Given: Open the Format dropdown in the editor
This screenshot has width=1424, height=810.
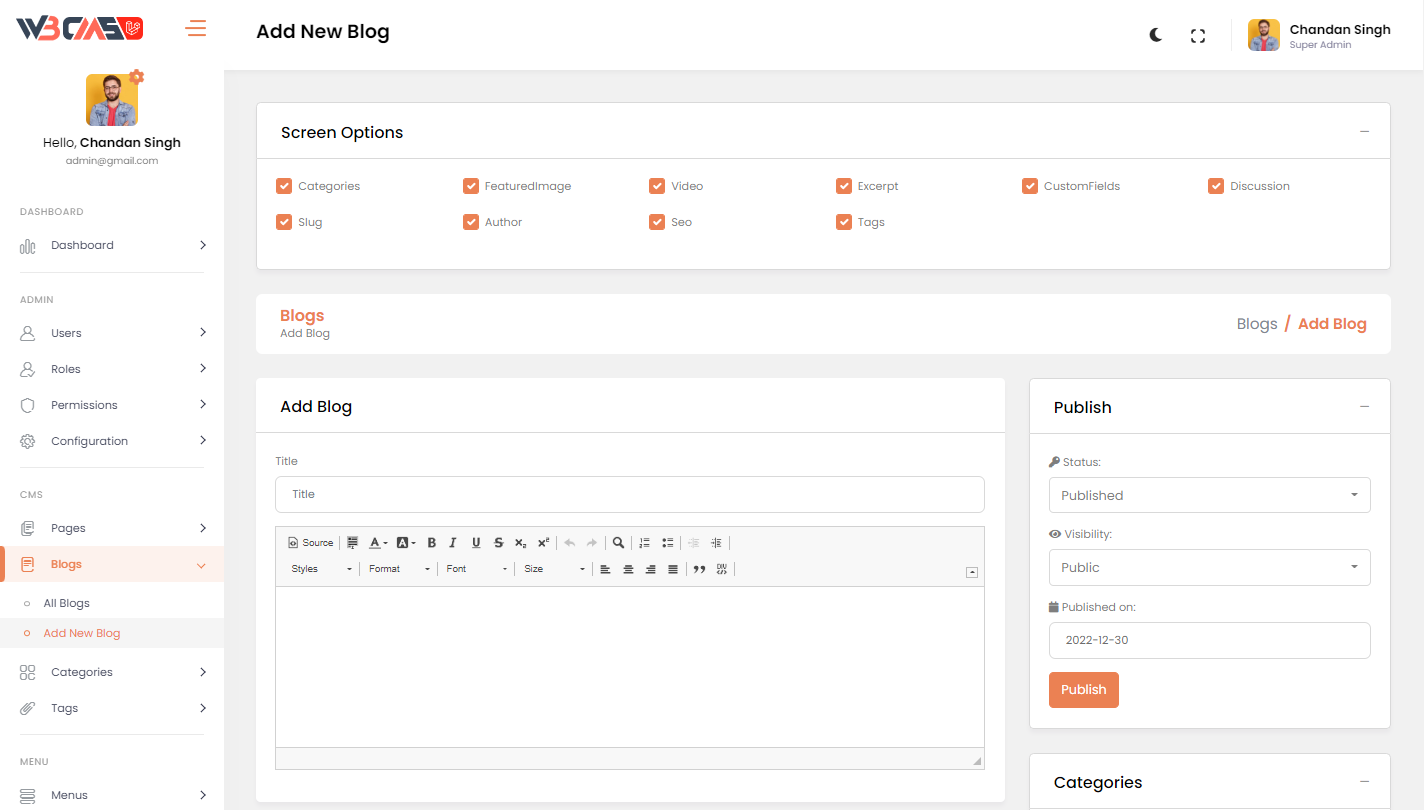Looking at the screenshot, I should (399, 569).
